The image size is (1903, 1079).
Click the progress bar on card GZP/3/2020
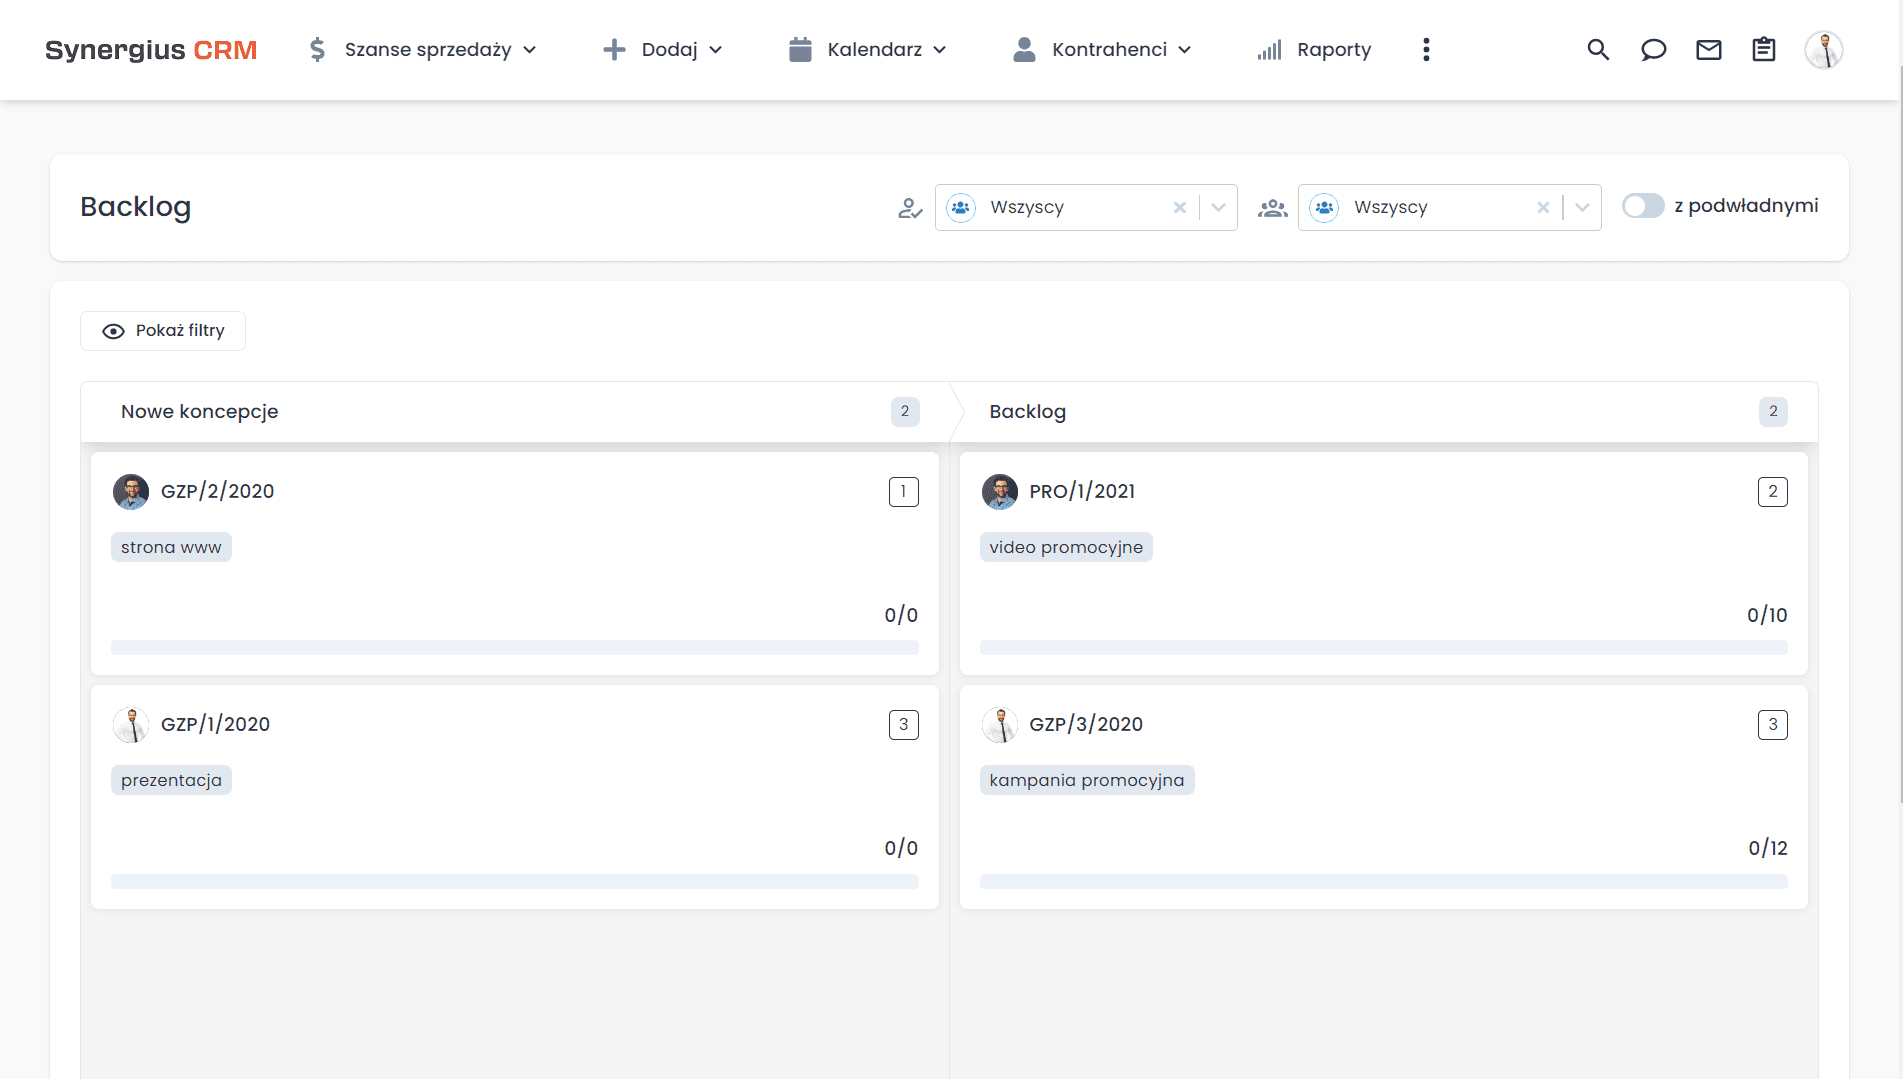point(1383,881)
